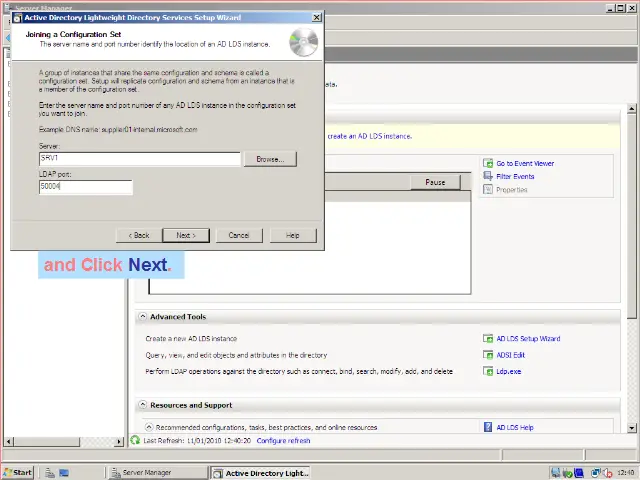Browse for a server name
The width and height of the screenshot is (640, 480).
[x=270, y=159]
